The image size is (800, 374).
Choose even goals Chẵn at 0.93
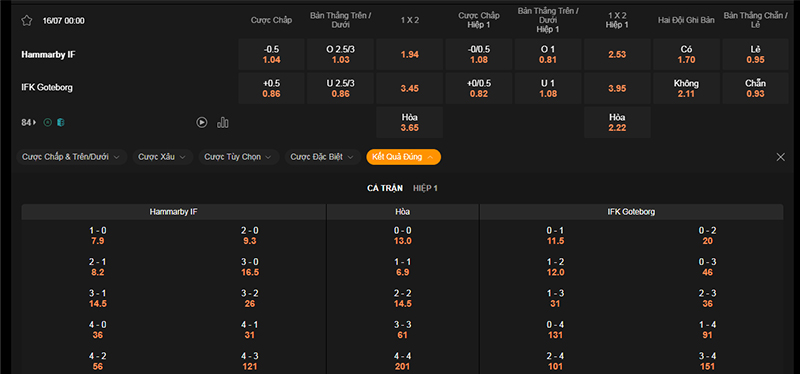click(x=756, y=88)
